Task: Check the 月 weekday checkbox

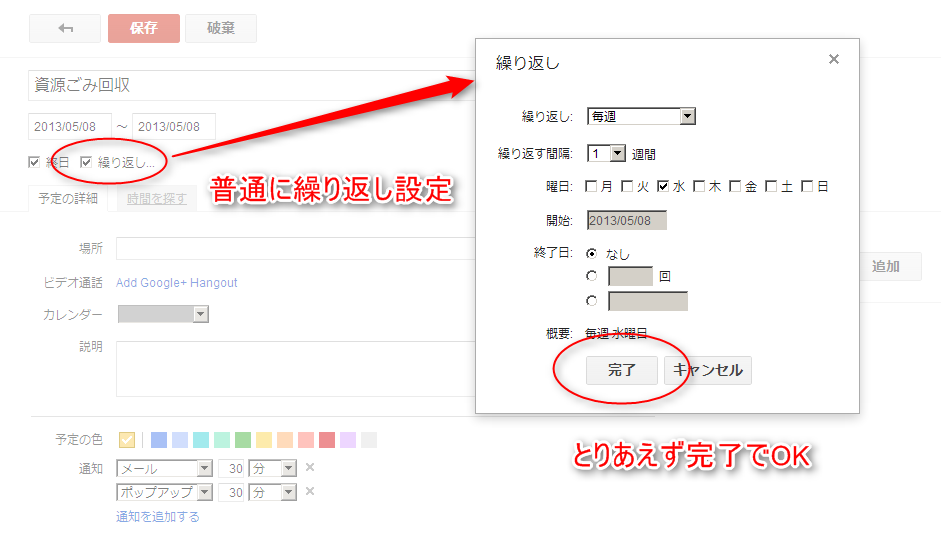Action: [592, 186]
